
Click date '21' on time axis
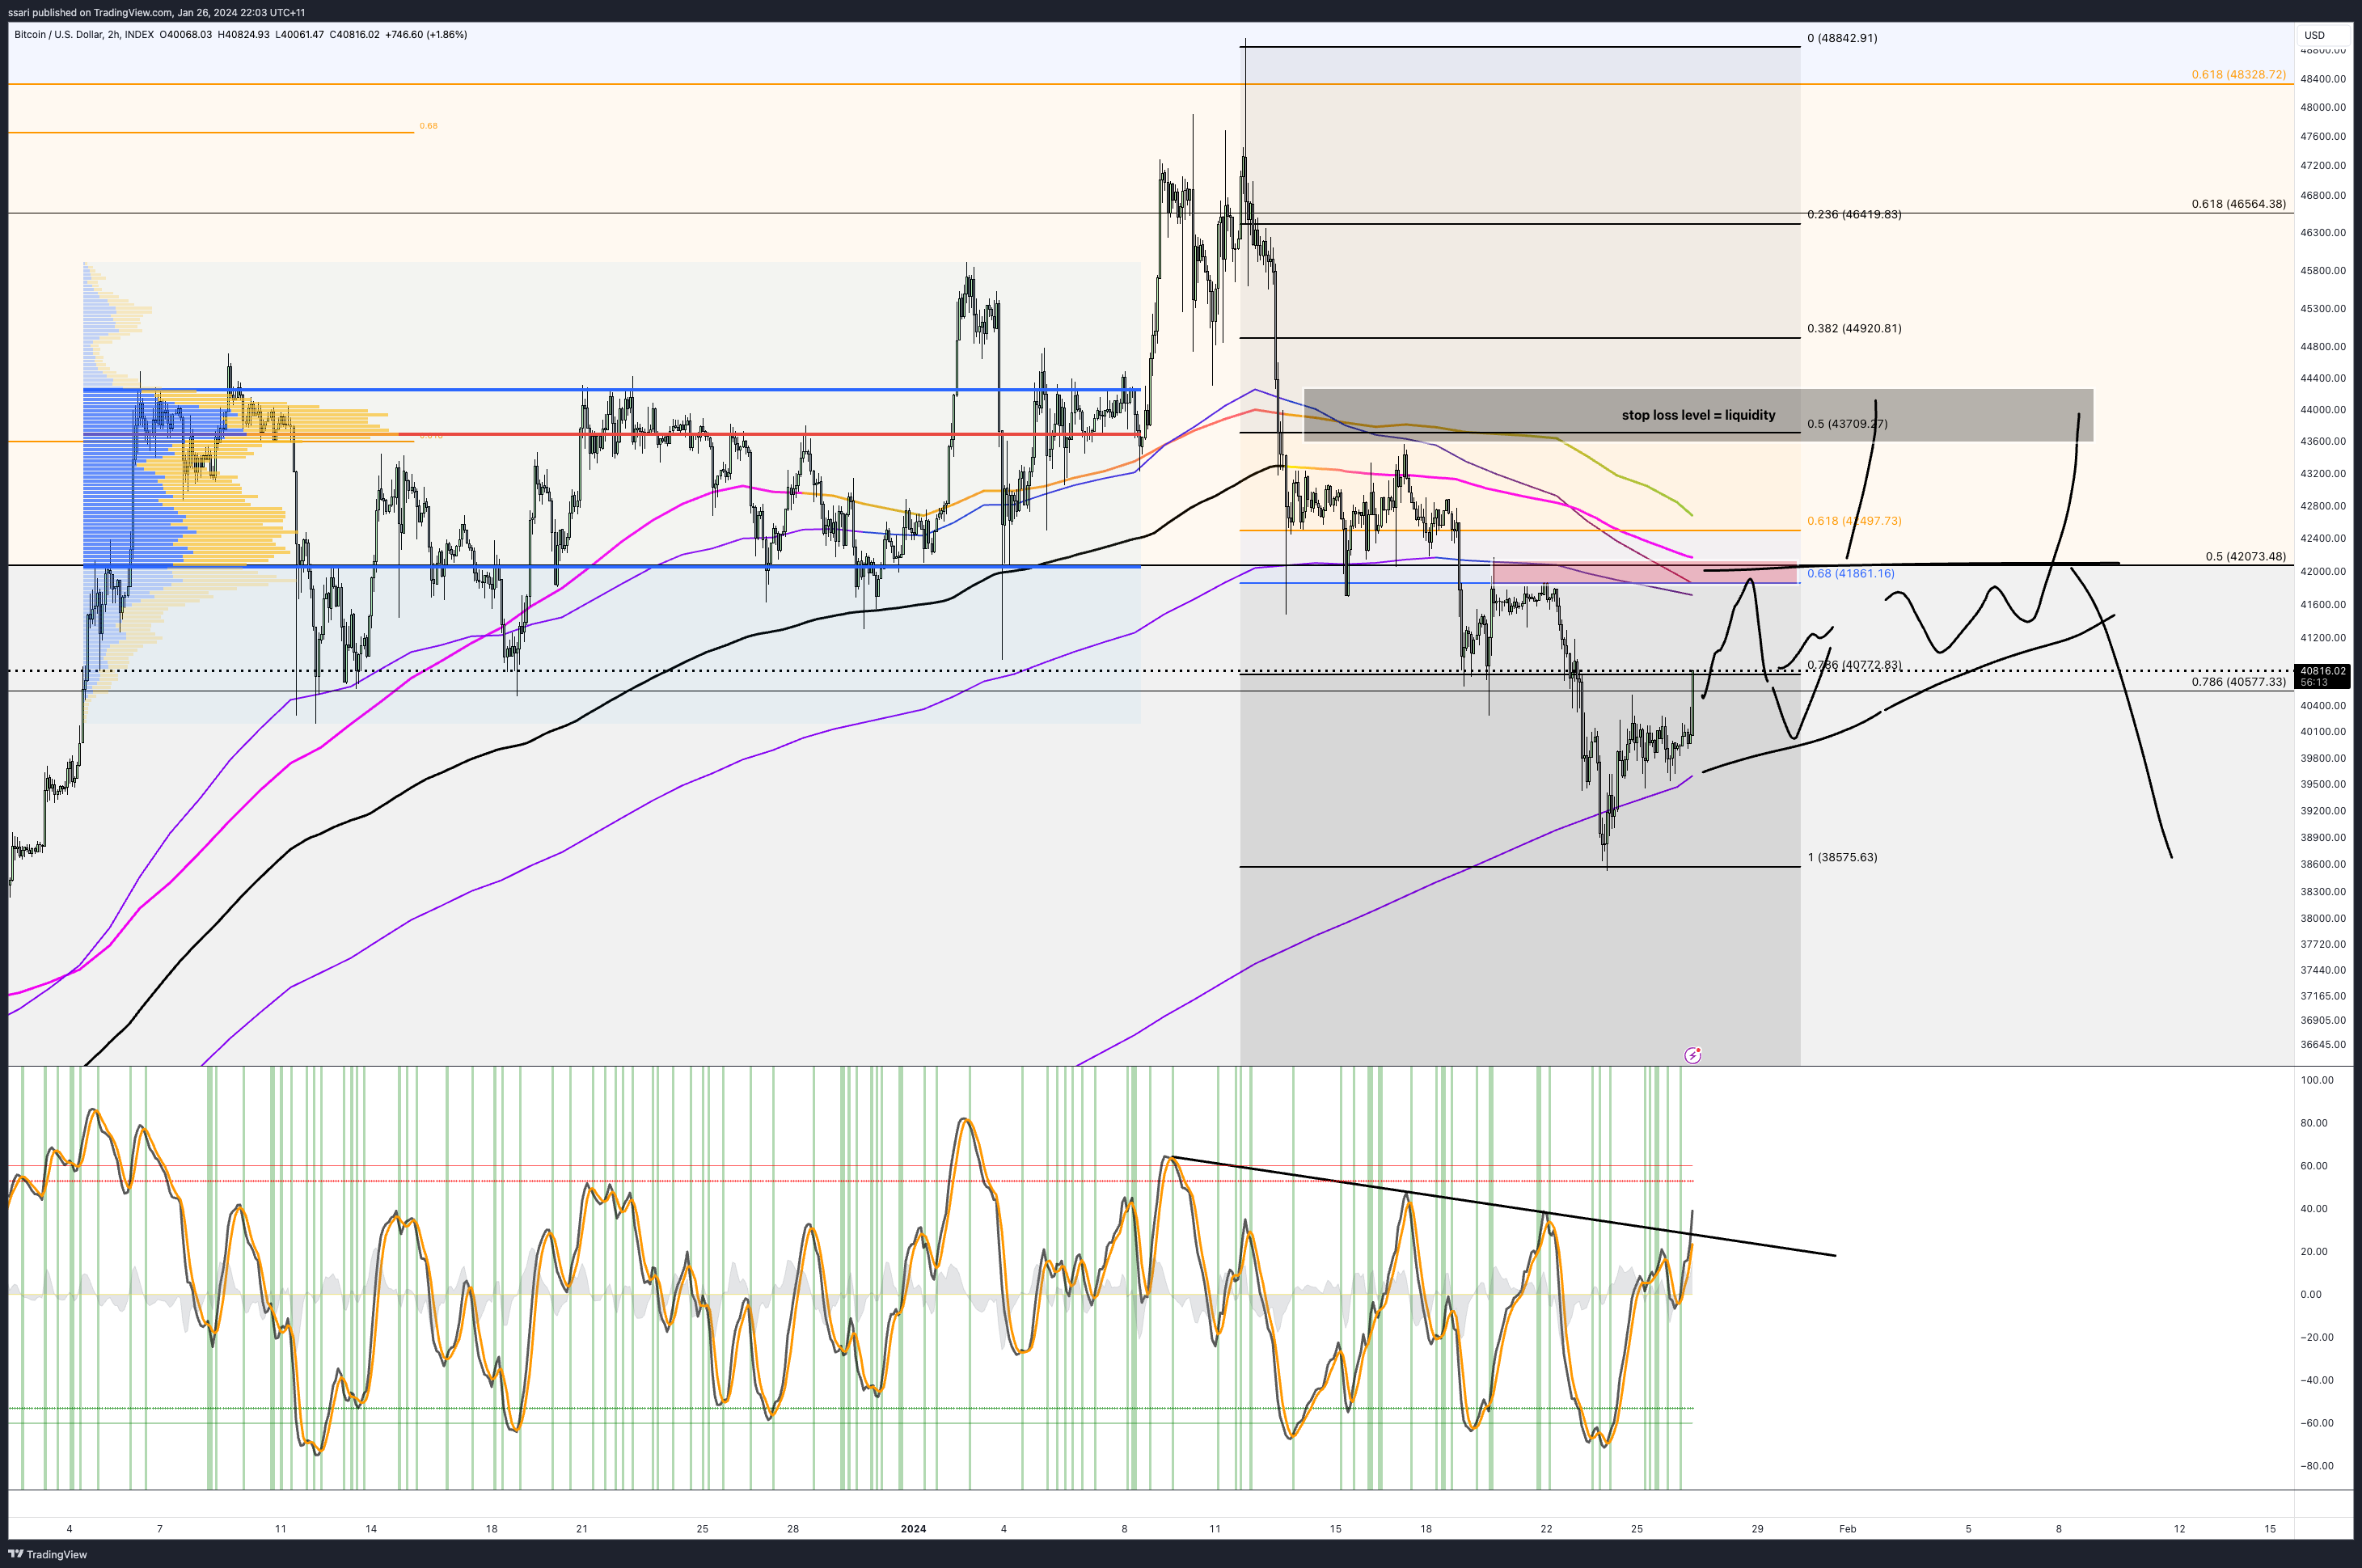coord(582,1528)
